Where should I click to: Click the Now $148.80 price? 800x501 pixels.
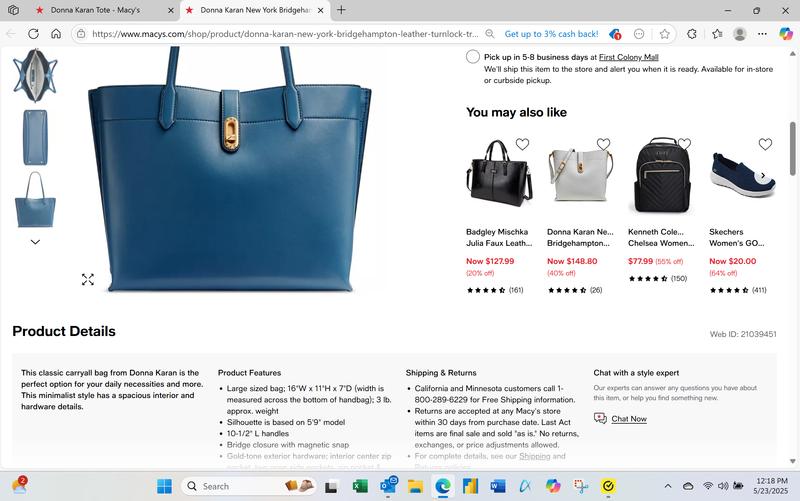[572, 261]
